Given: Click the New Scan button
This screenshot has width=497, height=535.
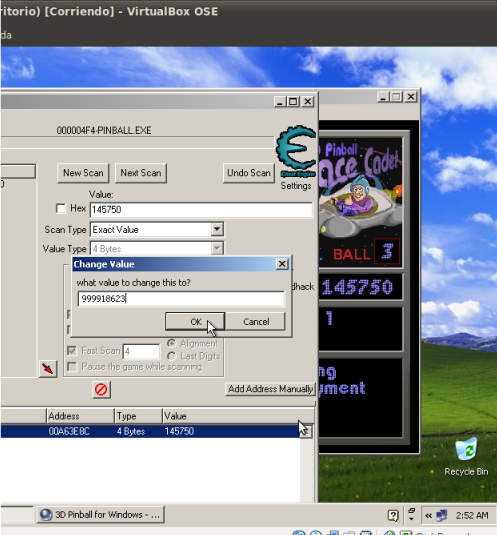Looking at the screenshot, I should 83,173.
